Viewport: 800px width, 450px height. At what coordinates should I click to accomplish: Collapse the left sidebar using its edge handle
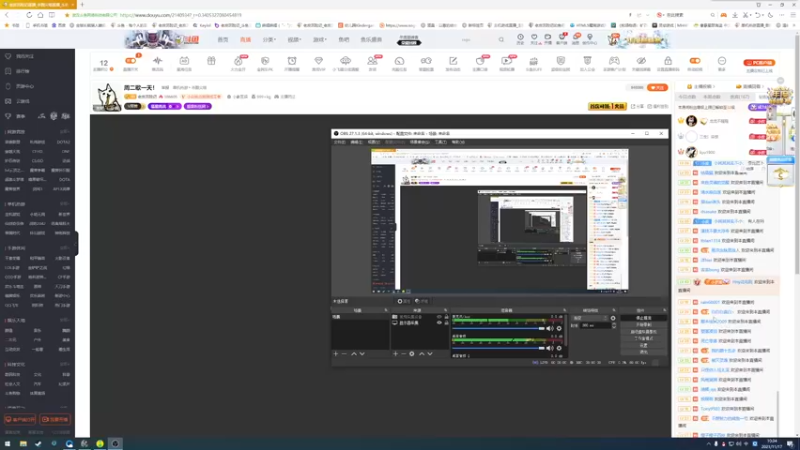click(x=77, y=243)
